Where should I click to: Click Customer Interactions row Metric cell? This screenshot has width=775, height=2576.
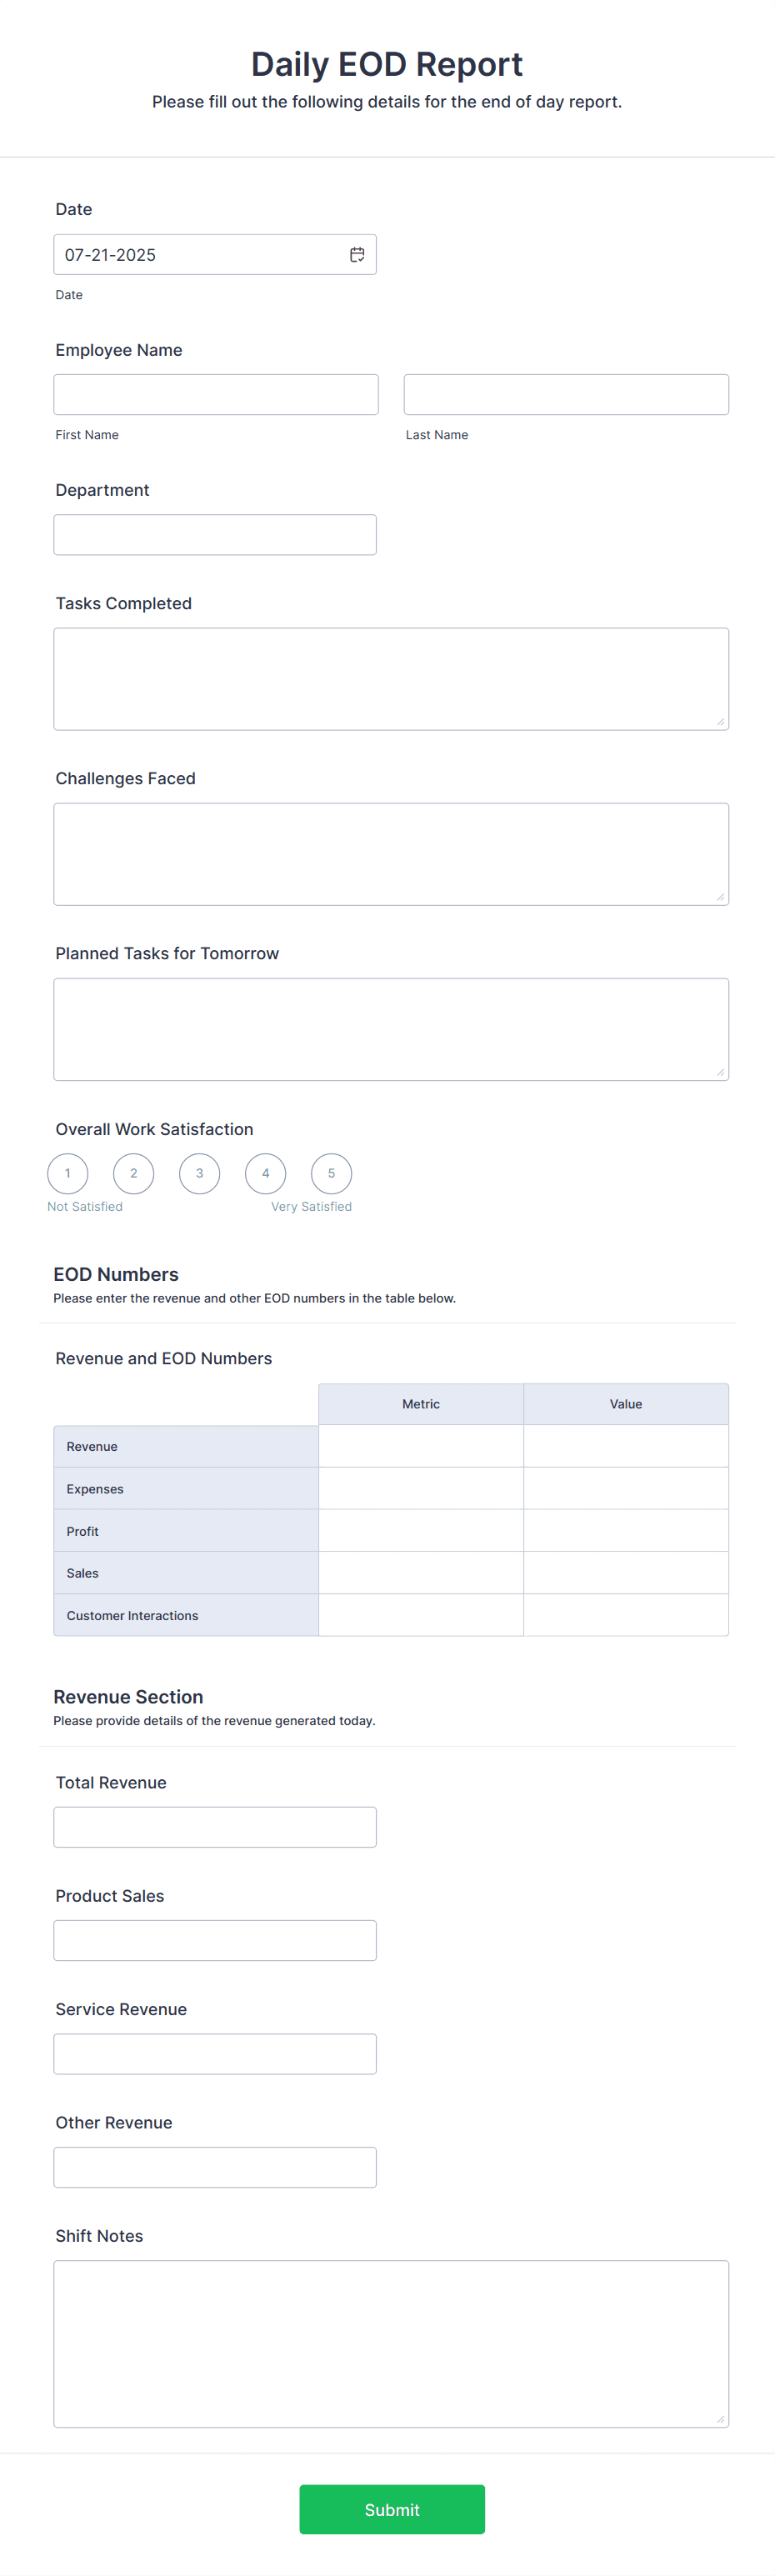tap(421, 1615)
